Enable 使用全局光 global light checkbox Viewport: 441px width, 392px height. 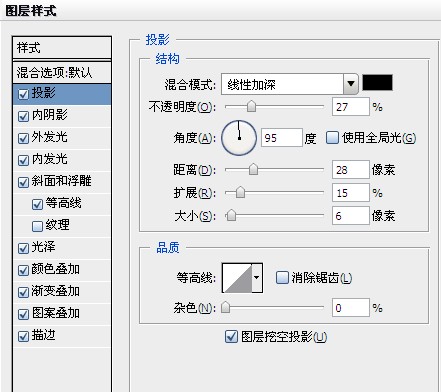332,138
